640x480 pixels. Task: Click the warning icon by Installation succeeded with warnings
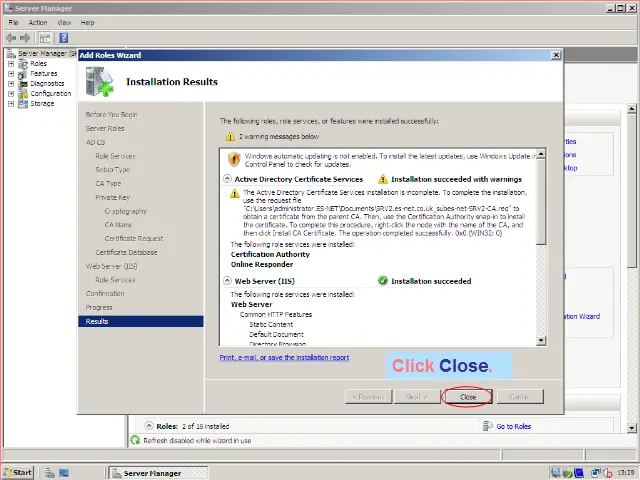coord(382,179)
